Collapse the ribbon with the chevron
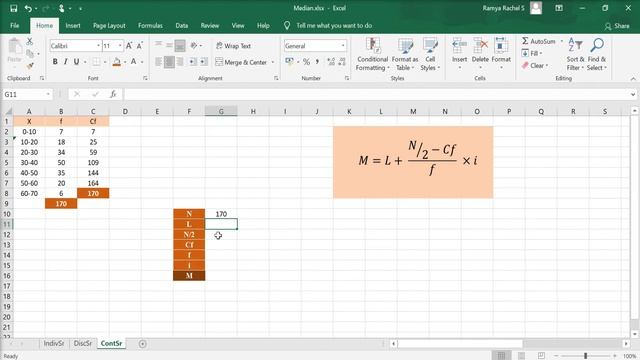640x360 pixels. click(x=633, y=79)
